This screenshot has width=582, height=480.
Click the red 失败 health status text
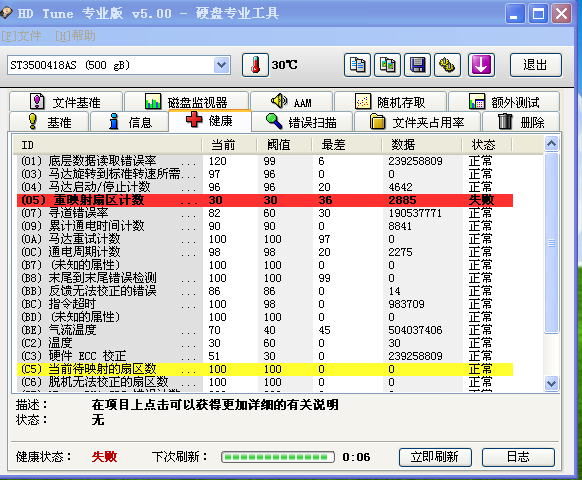pos(104,457)
